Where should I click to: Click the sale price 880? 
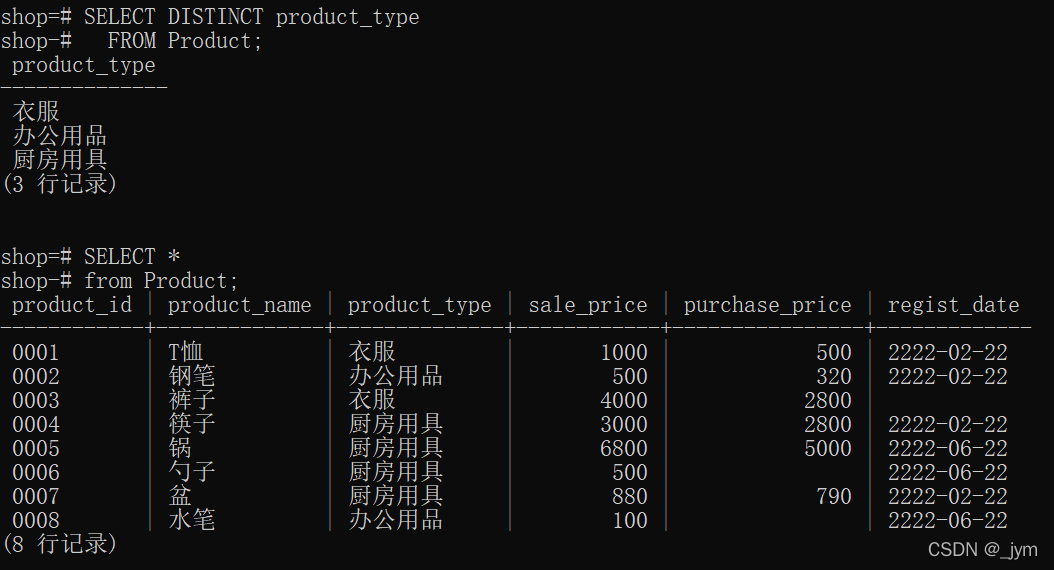[629, 496]
